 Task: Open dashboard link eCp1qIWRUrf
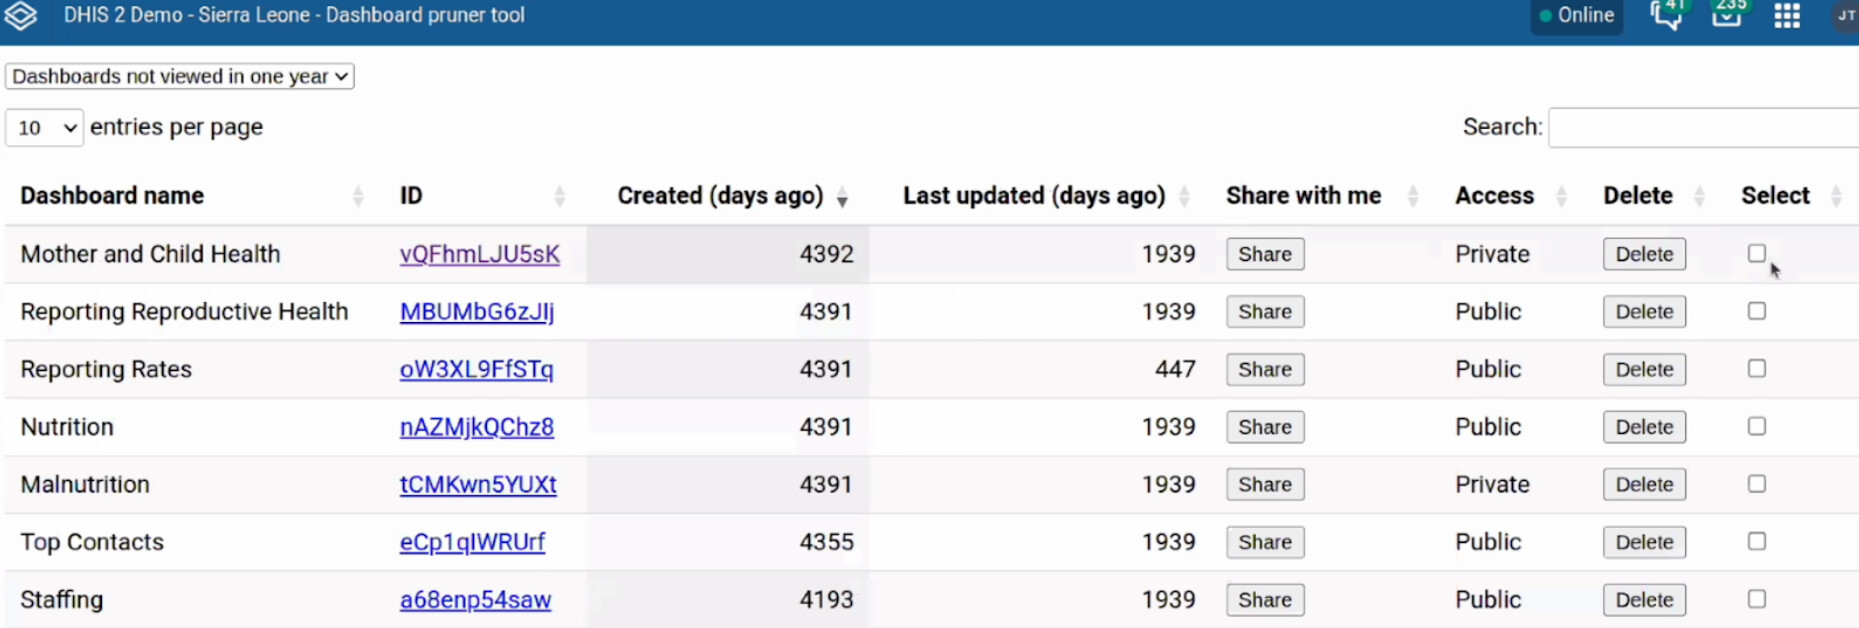click(x=472, y=542)
